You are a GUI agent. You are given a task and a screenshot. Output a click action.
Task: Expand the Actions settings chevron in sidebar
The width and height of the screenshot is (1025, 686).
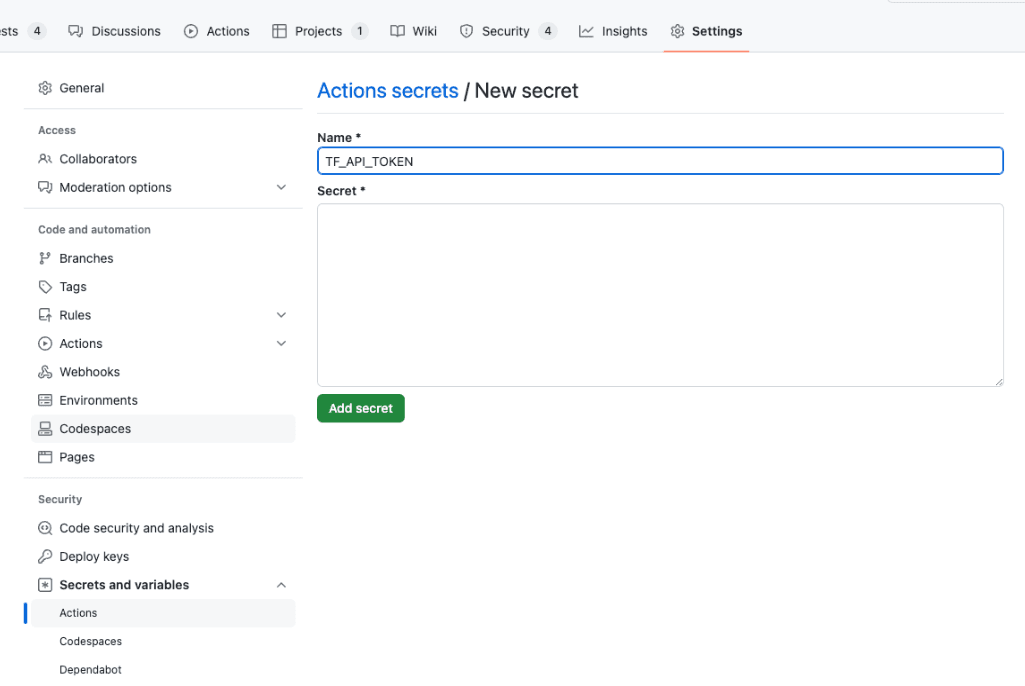coord(281,343)
